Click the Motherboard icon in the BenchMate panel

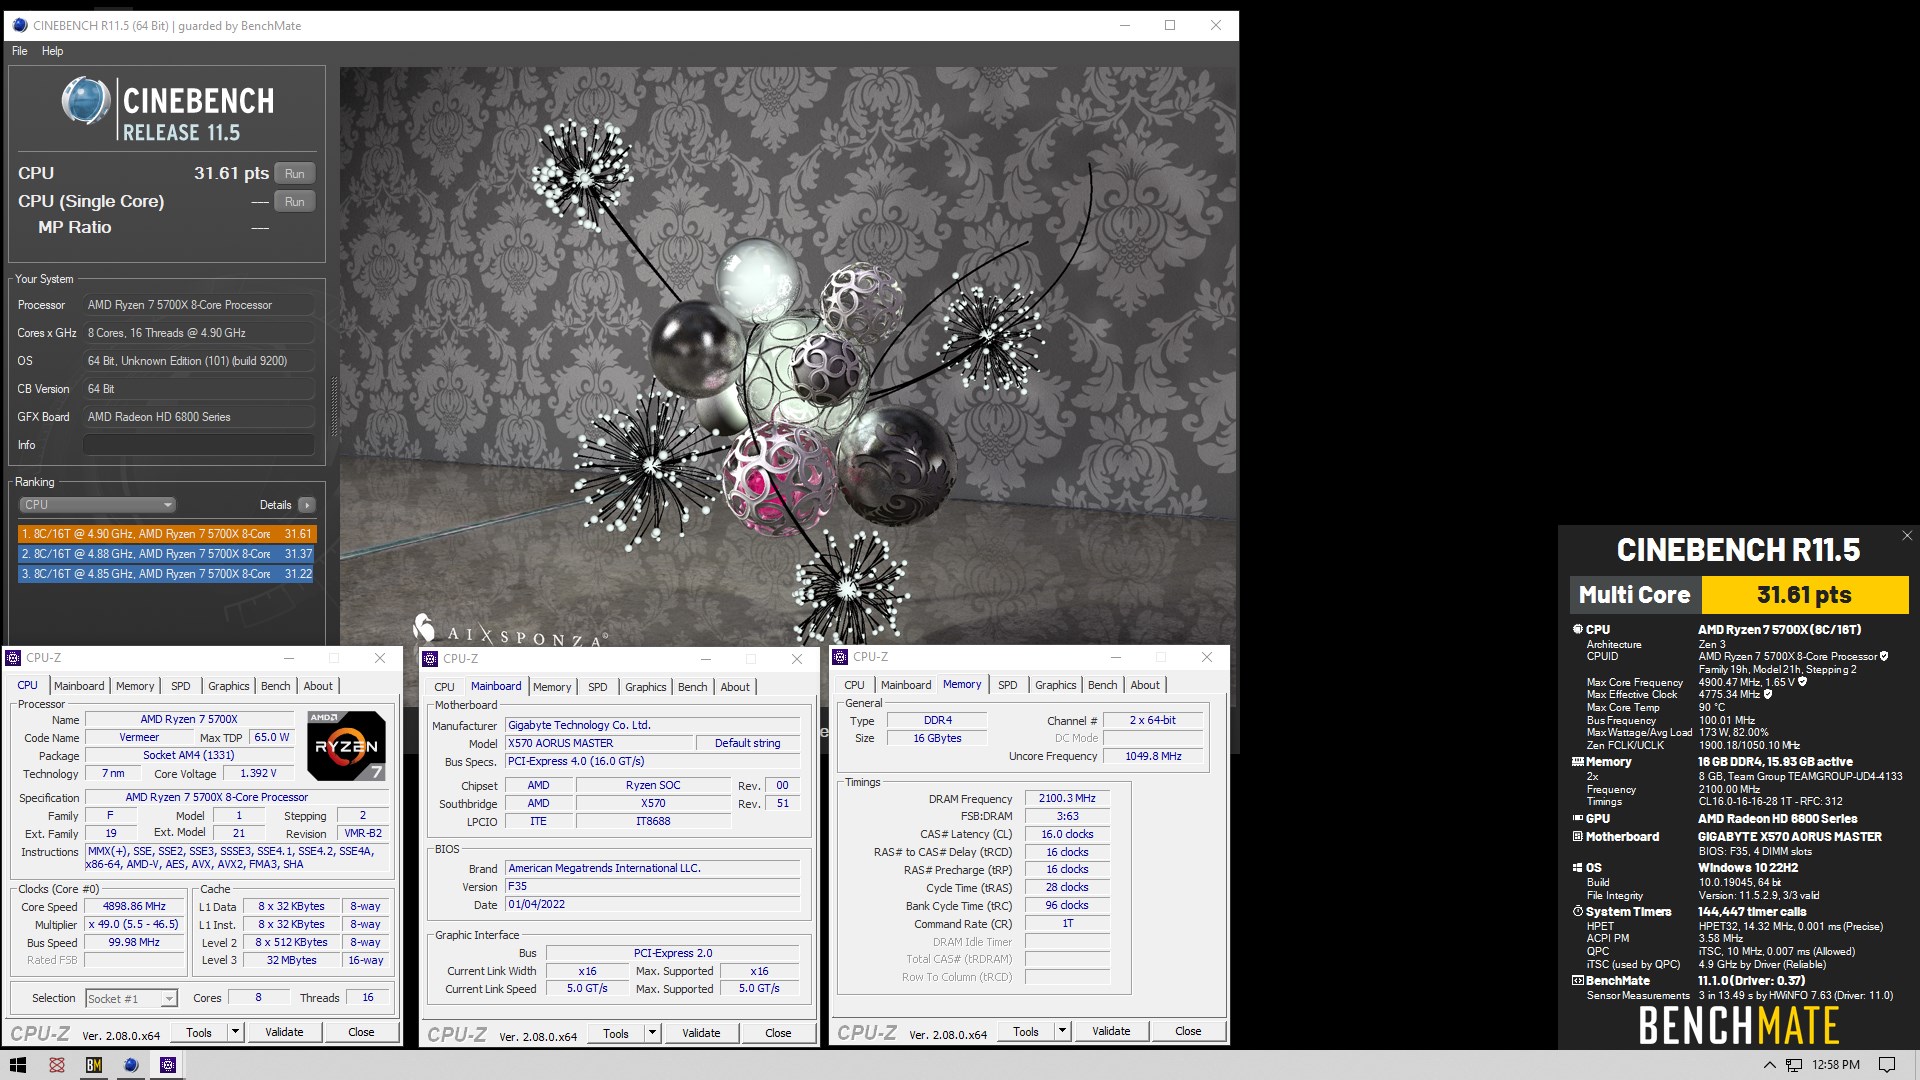pyautogui.click(x=1578, y=836)
